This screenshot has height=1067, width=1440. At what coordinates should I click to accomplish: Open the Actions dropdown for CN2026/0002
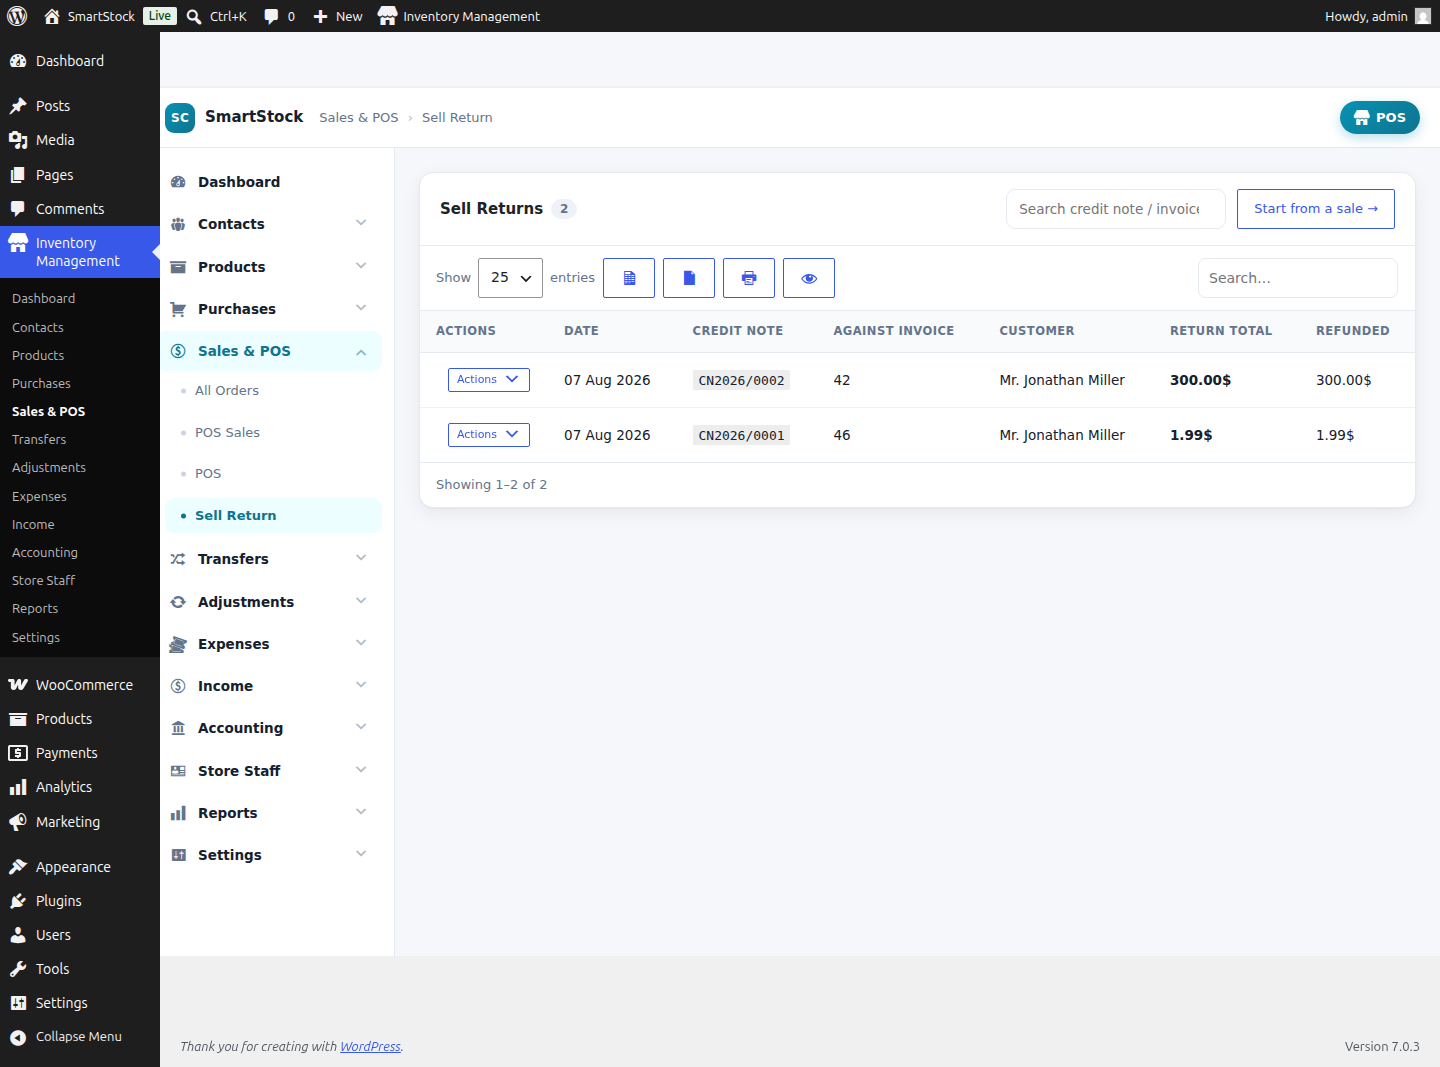tap(488, 380)
